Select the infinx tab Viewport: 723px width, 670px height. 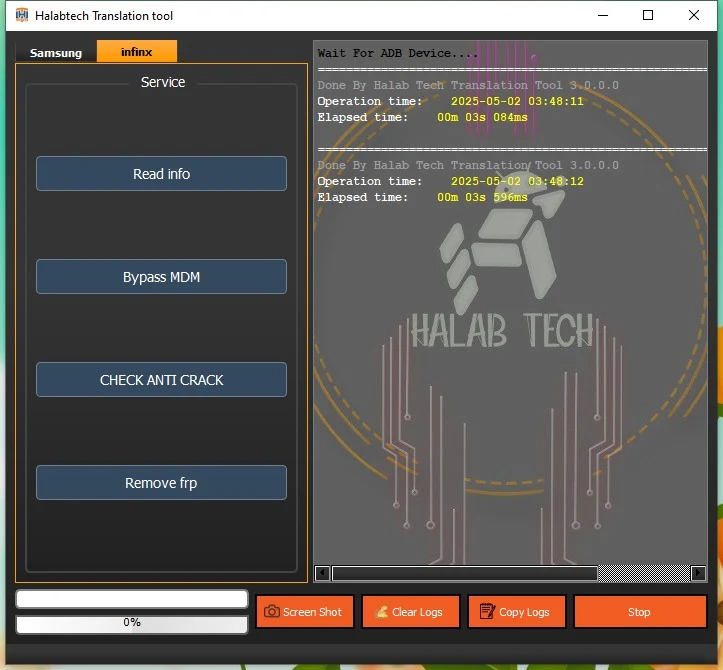(136, 52)
